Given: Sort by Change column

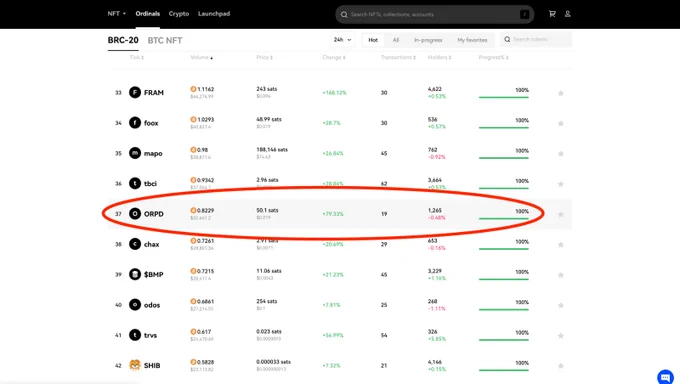Looking at the screenshot, I should coord(334,57).
